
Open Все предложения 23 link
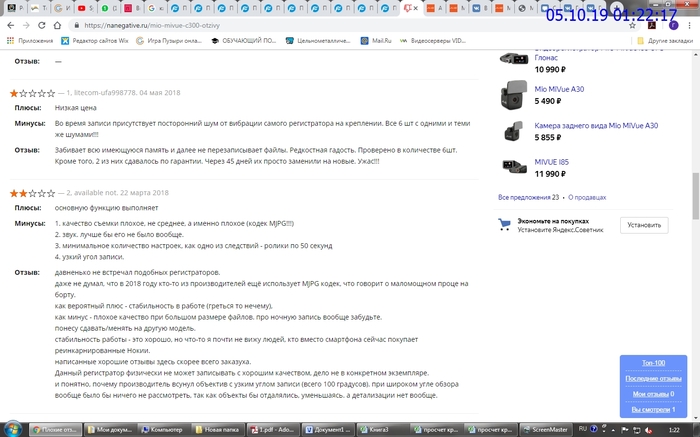pyautogui.click(x=529, y=197)
